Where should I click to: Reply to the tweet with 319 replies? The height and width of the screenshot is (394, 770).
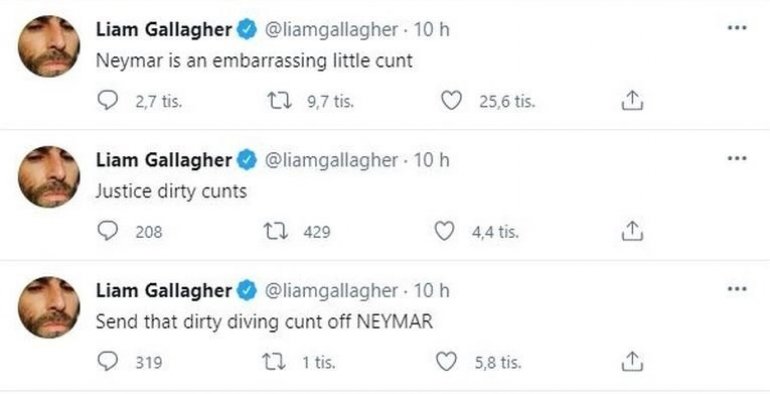click(108, 362)
